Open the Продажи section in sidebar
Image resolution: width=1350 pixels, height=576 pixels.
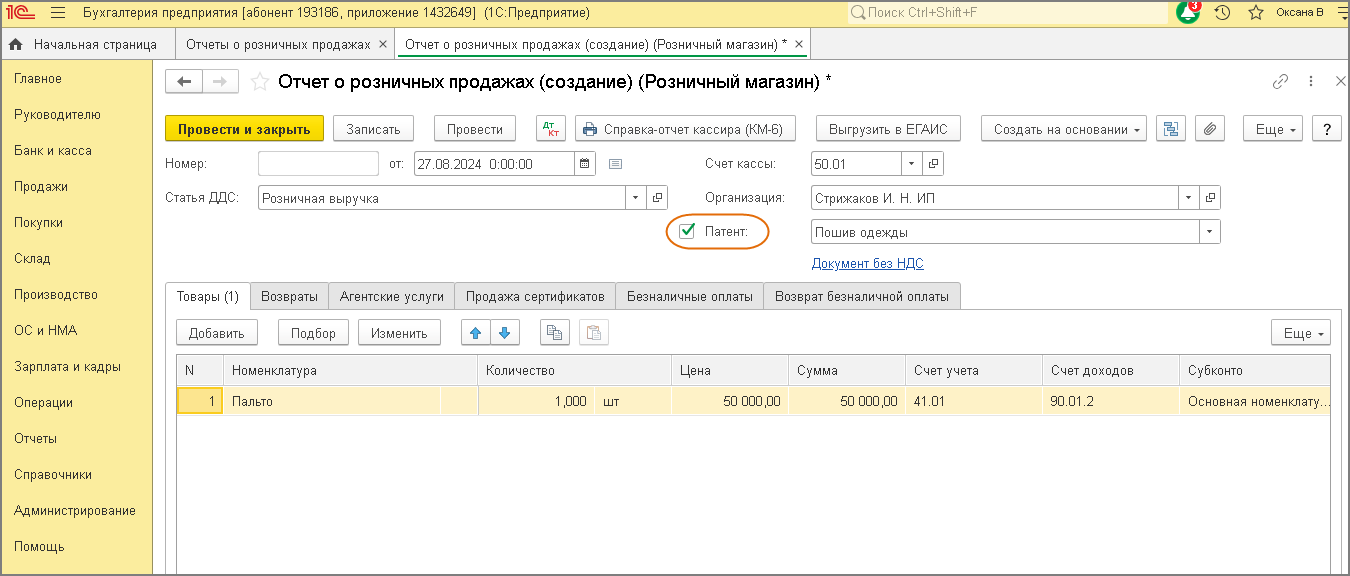pos(41,187)
